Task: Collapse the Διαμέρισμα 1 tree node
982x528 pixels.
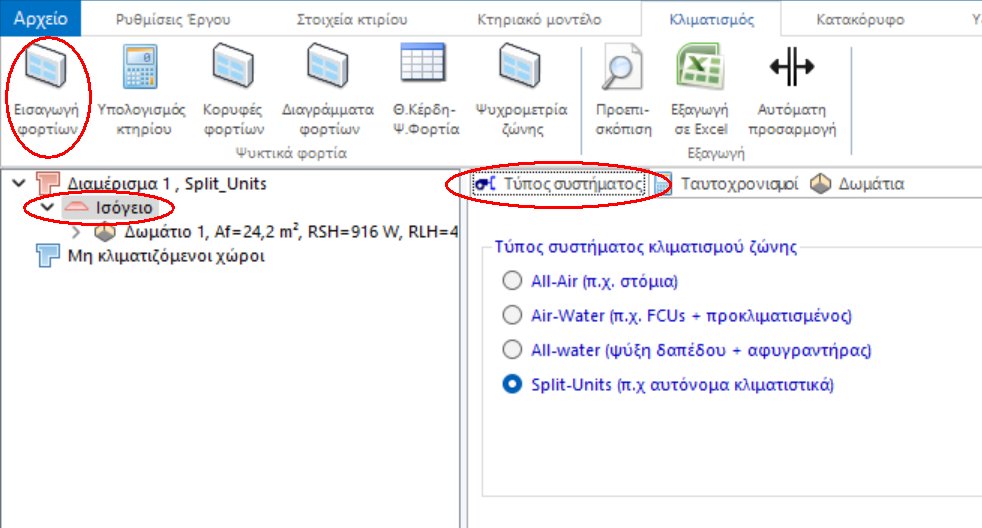Action: [18, 184]
